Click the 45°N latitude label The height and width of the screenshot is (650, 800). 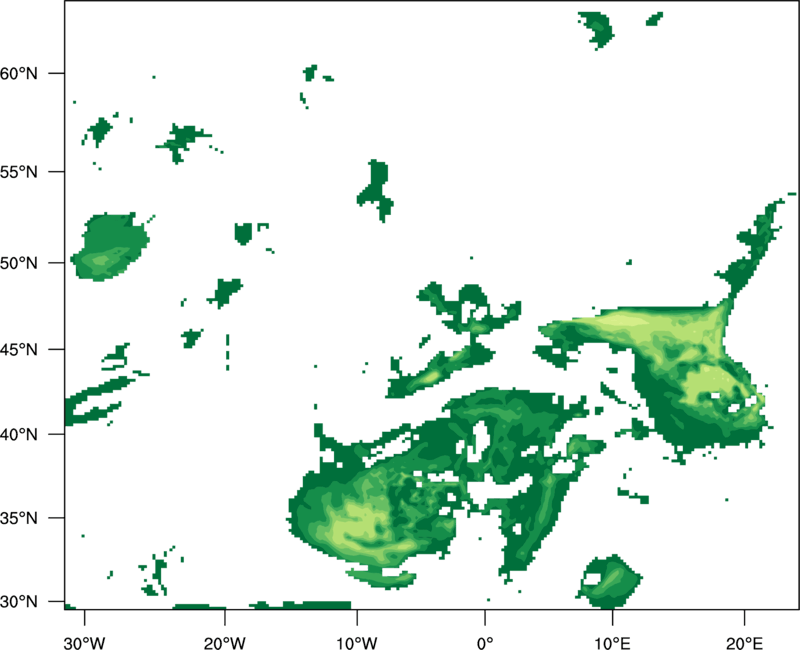click(x=19, y=349)
